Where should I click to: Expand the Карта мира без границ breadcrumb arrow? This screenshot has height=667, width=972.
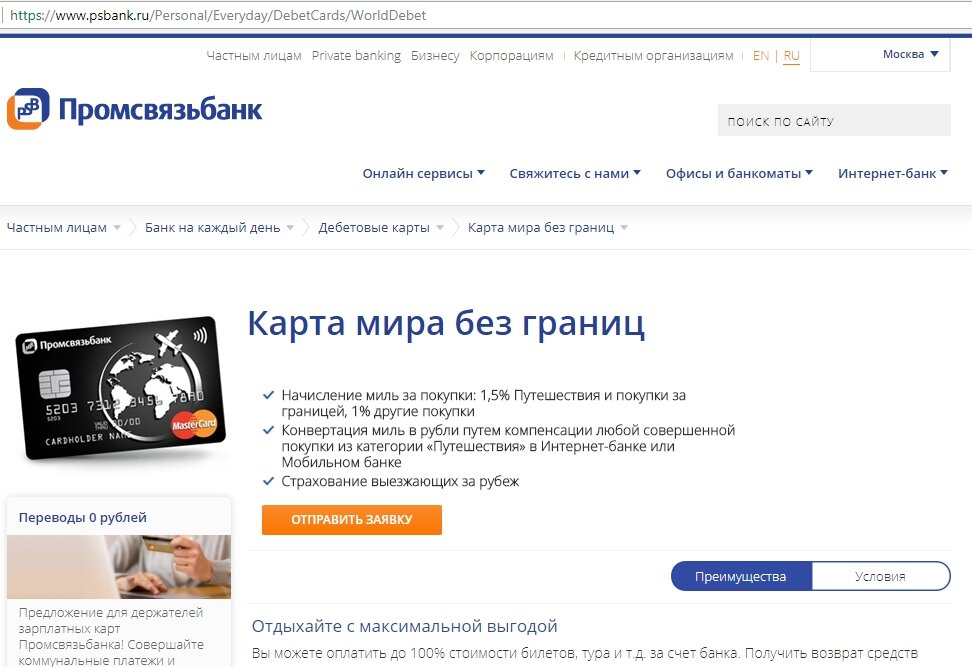624,227
